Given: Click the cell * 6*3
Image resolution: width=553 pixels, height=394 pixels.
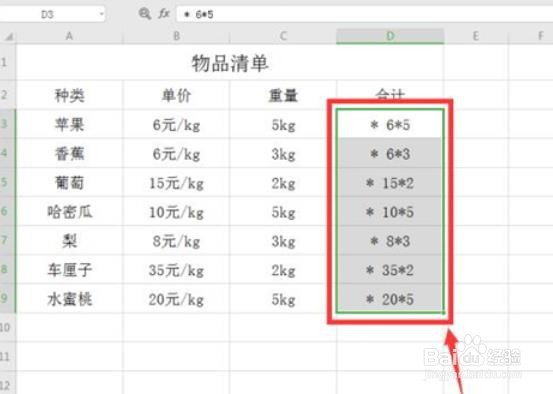Looking at the screenshot, I should [390, 153].
